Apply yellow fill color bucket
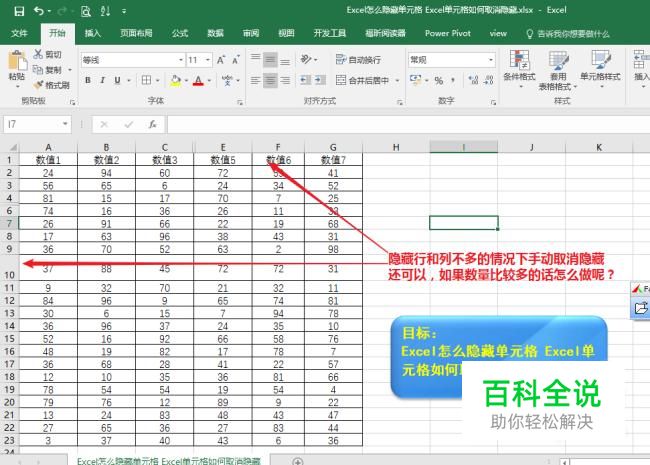650x465 pixels. 175,80
